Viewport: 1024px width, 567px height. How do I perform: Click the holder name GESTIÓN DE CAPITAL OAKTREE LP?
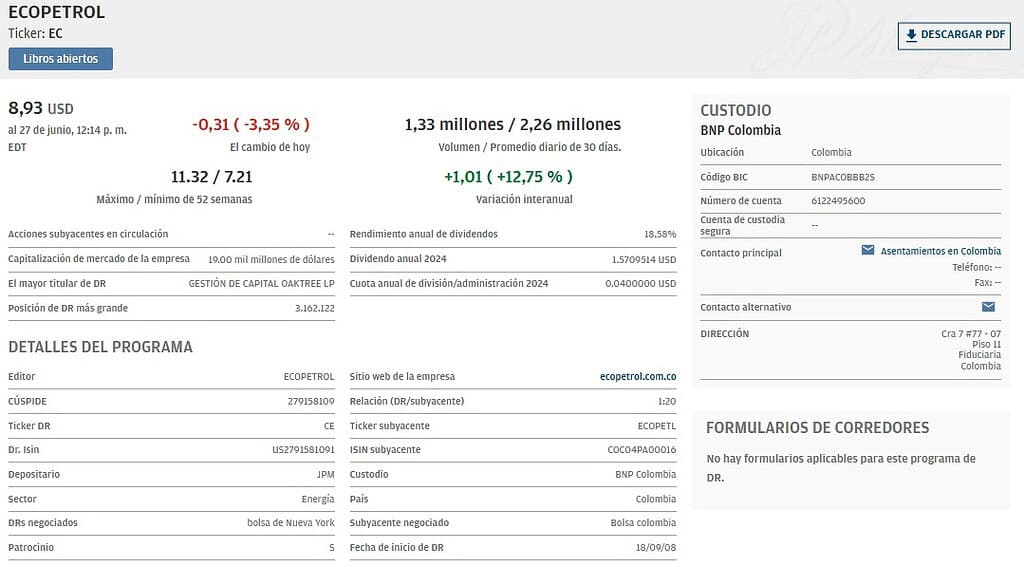pyautogui.click(x=261, y=284)
